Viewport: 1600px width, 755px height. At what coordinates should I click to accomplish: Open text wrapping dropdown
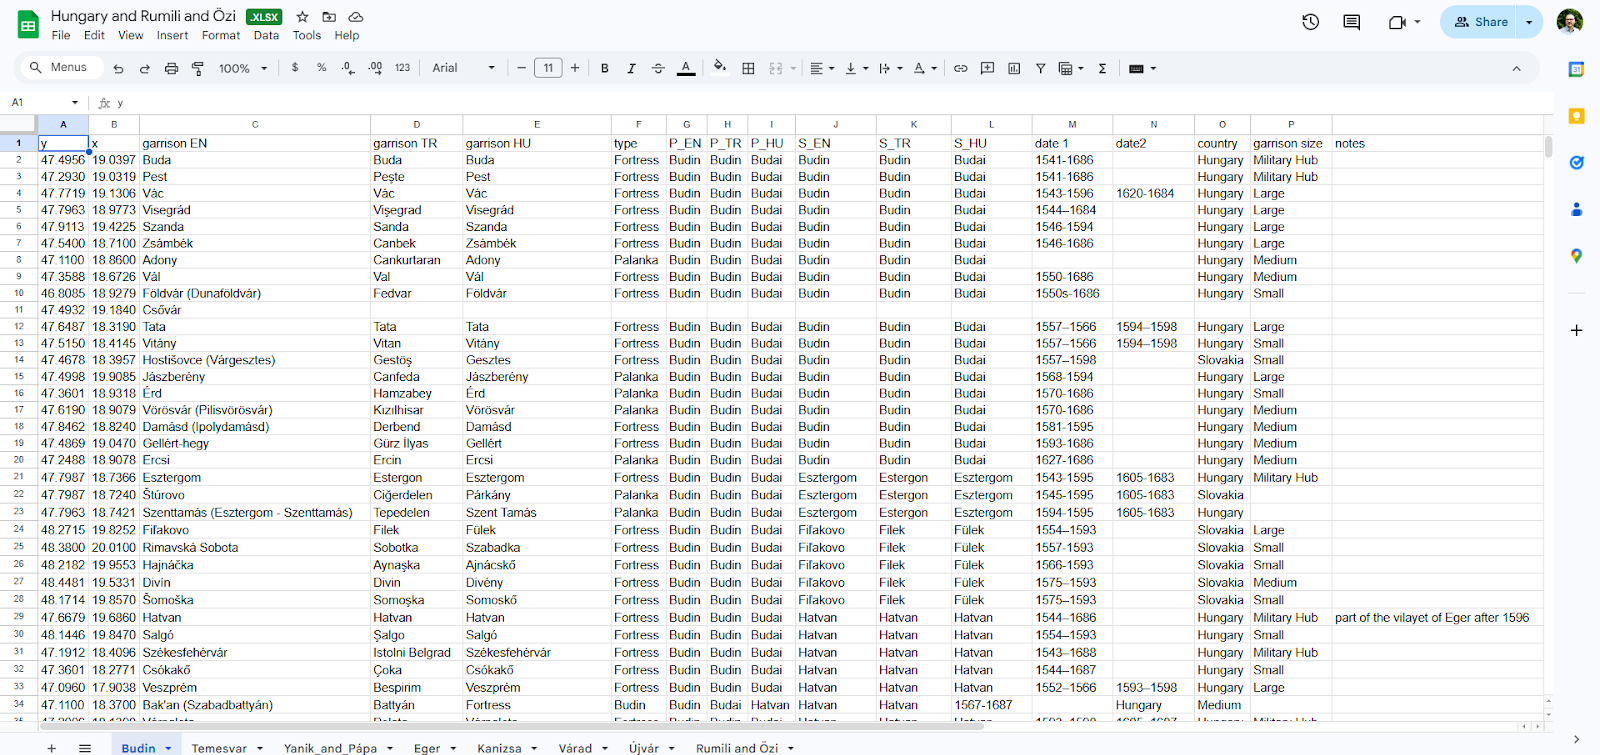point(891,68)
